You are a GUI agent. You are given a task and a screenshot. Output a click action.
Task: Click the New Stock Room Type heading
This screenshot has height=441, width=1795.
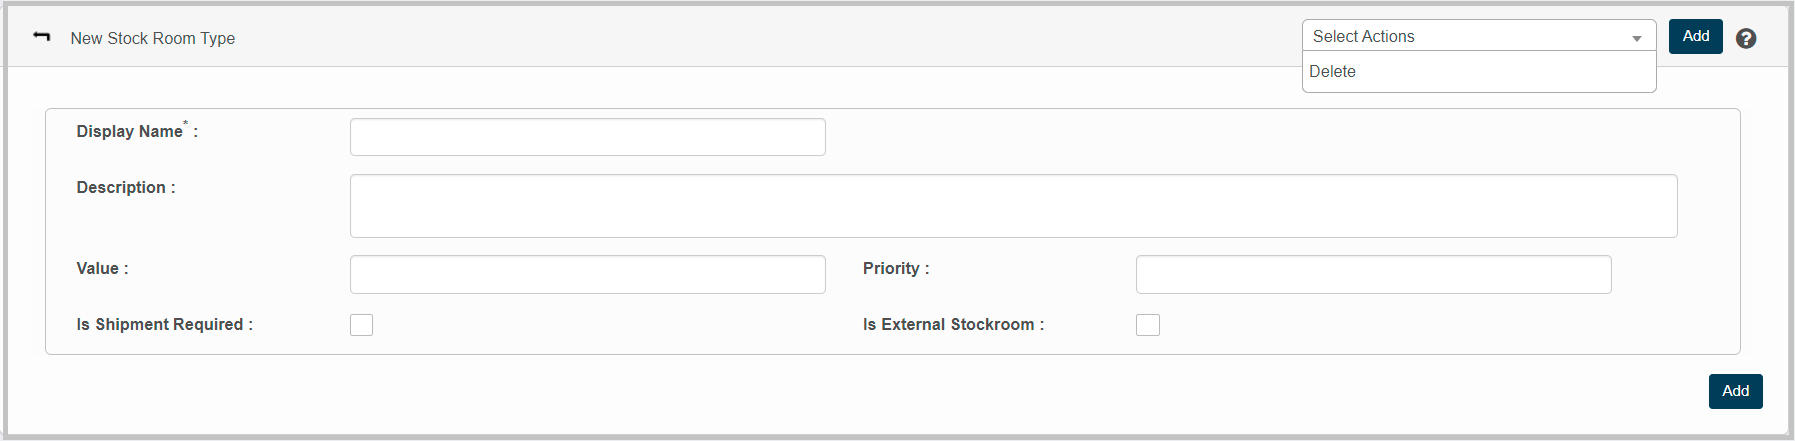coord(153,38)
